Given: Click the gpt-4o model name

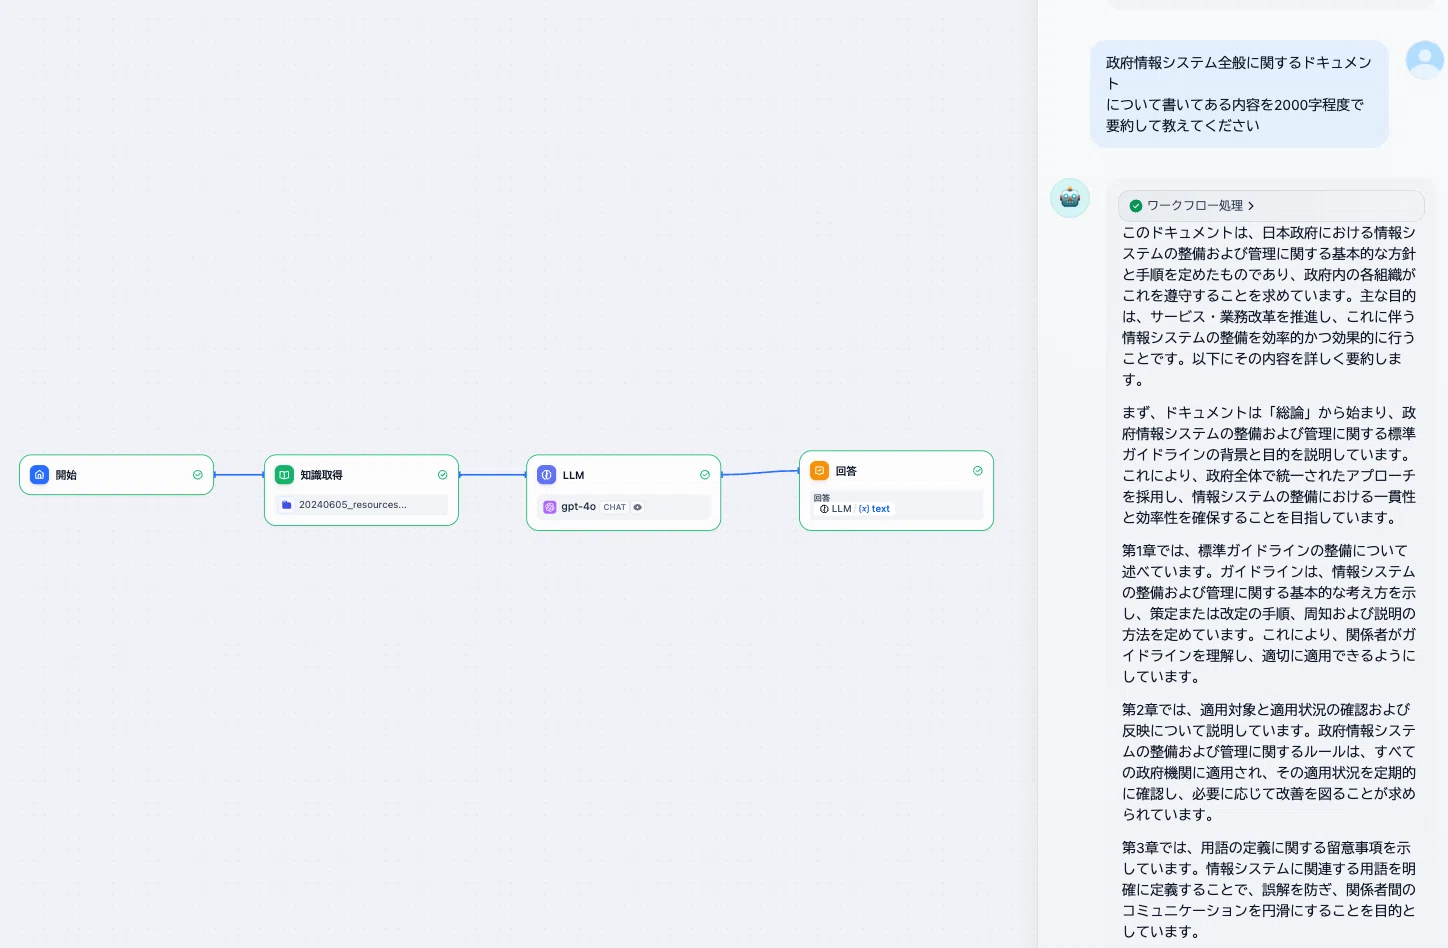Looking at the screenshot, I should (x=578, y=507).
